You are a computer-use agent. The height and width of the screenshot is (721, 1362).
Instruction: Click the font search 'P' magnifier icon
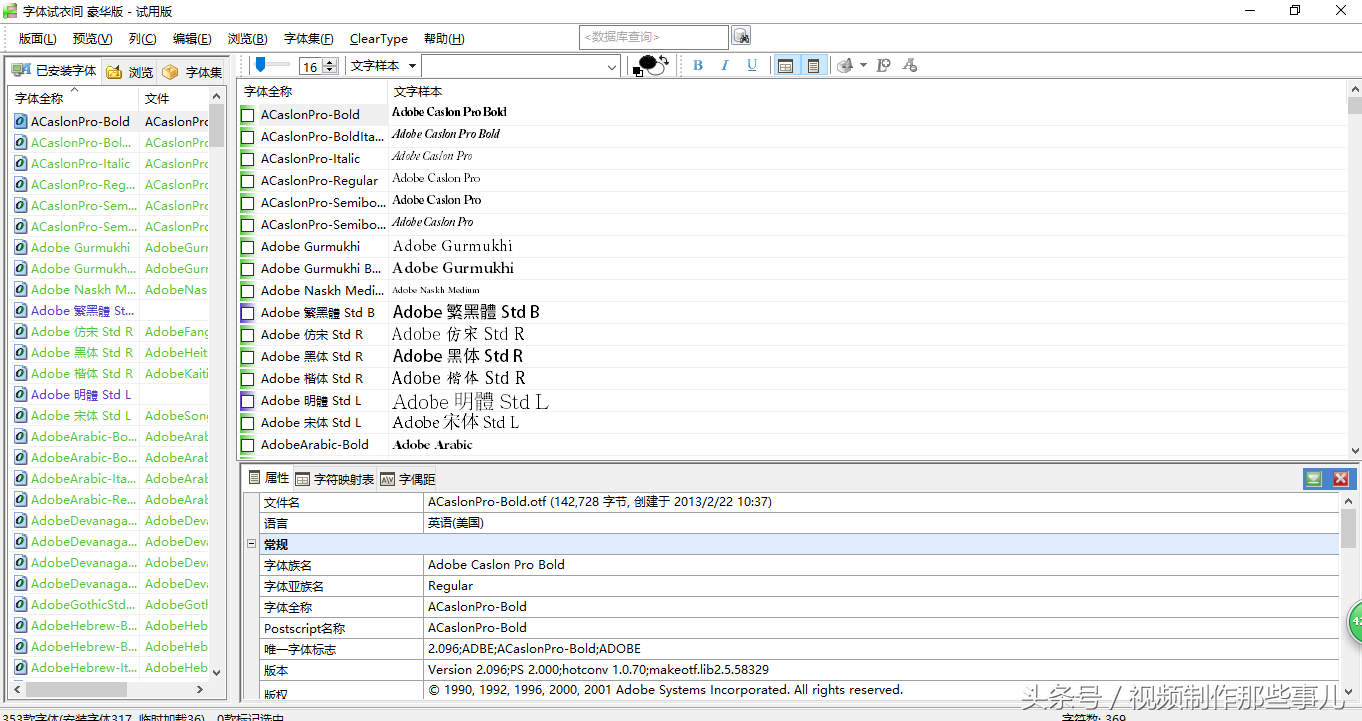(883, 65)
